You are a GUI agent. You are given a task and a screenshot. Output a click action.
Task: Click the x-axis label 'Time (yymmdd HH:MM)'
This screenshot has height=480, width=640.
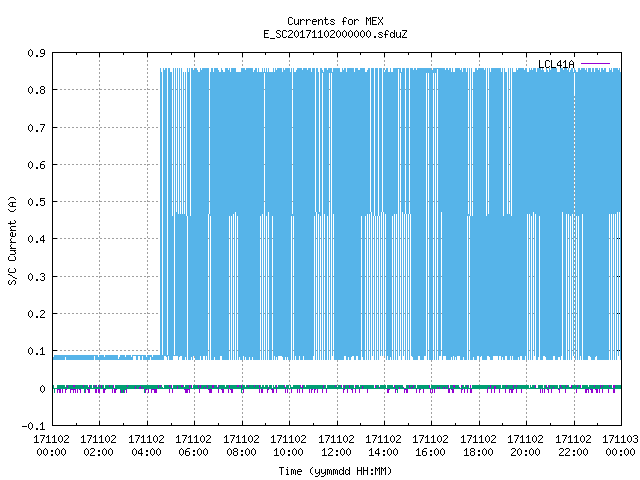335,471
